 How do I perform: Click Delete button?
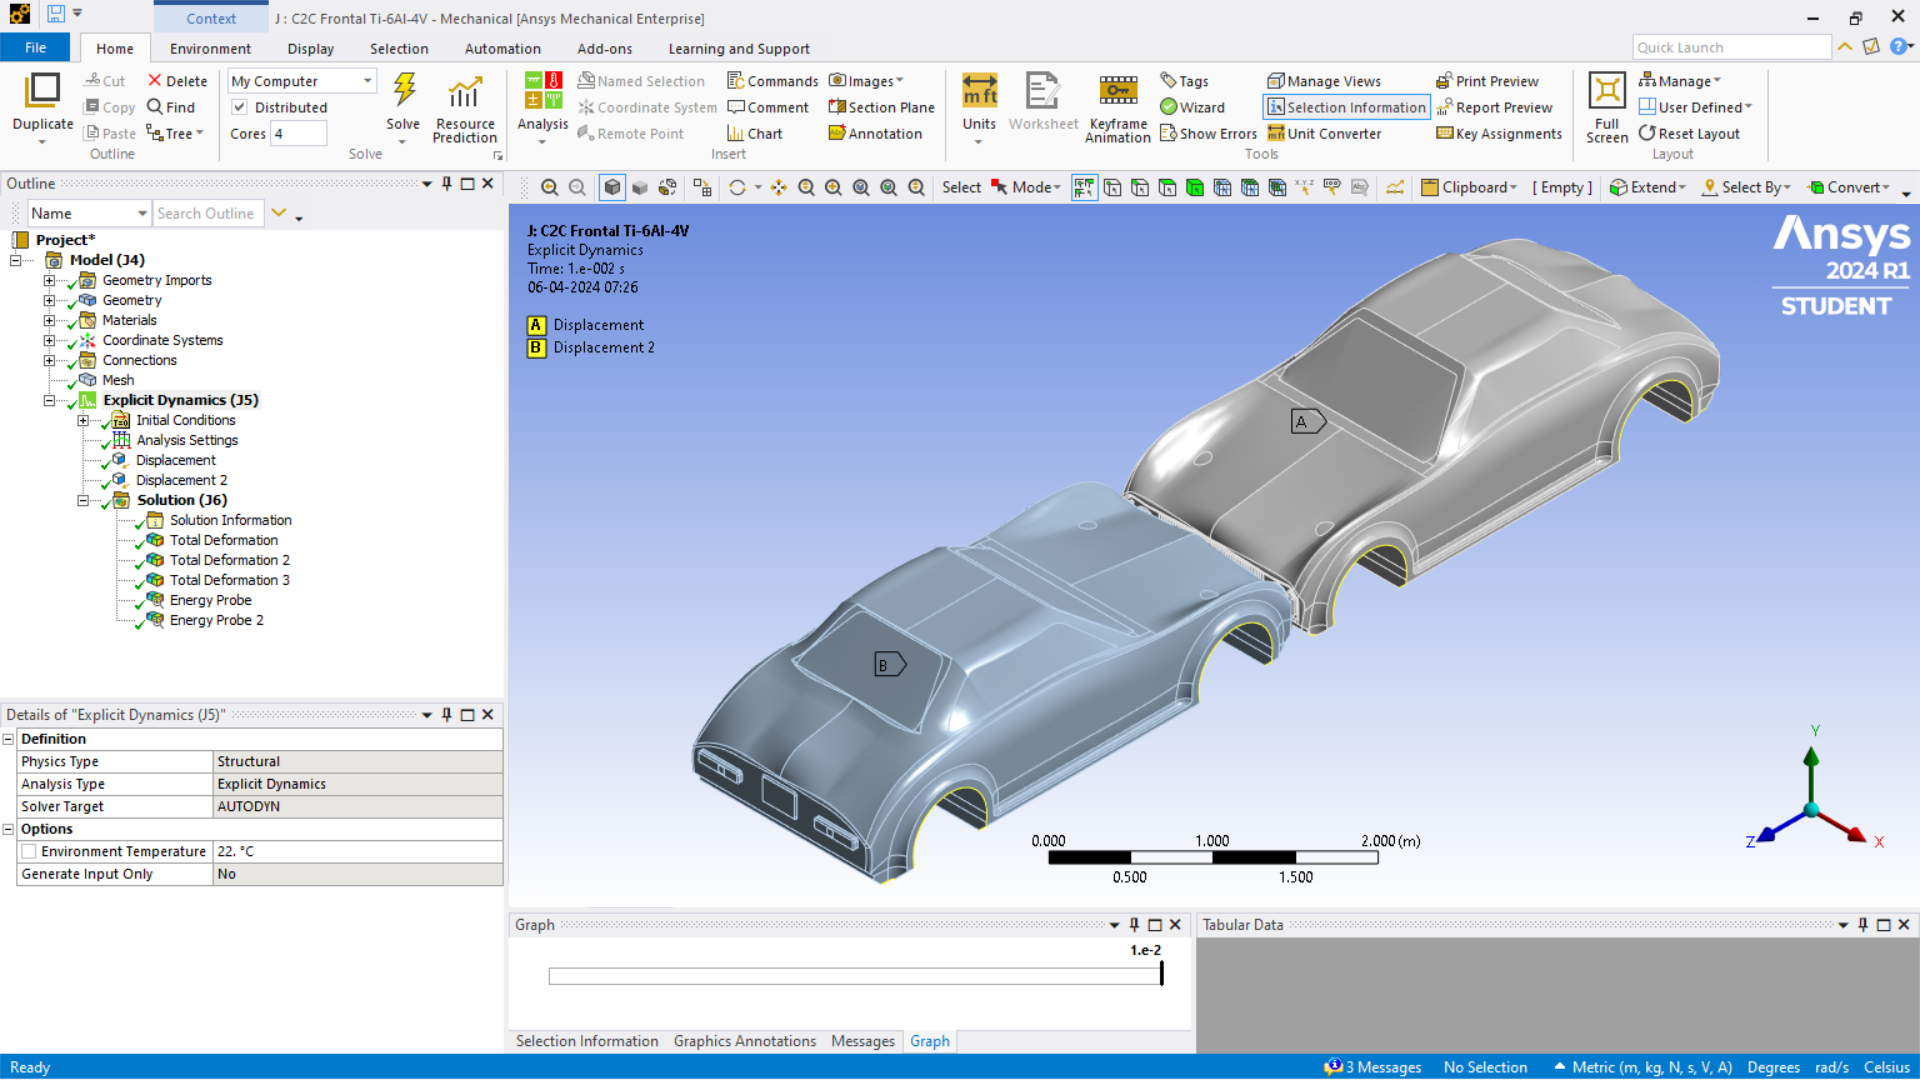click(x=177, y=81)
